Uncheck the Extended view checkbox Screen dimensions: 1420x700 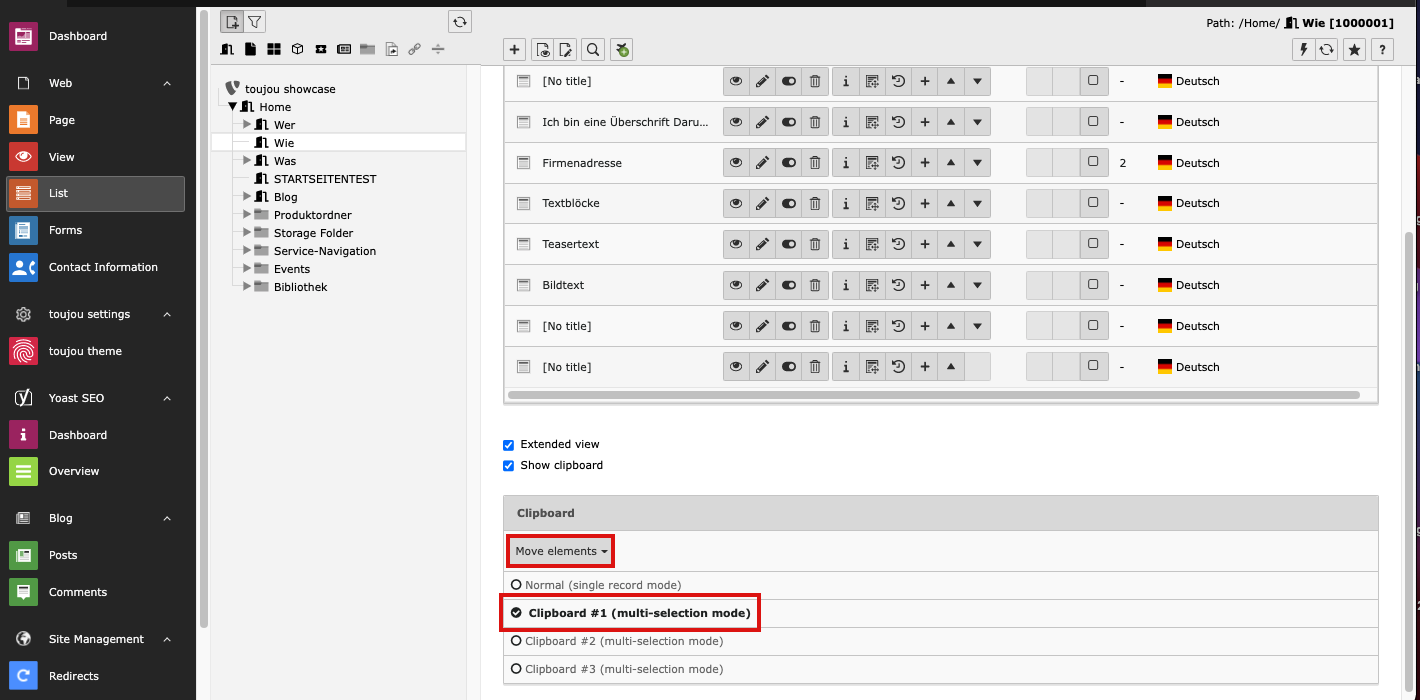[508, 445]
